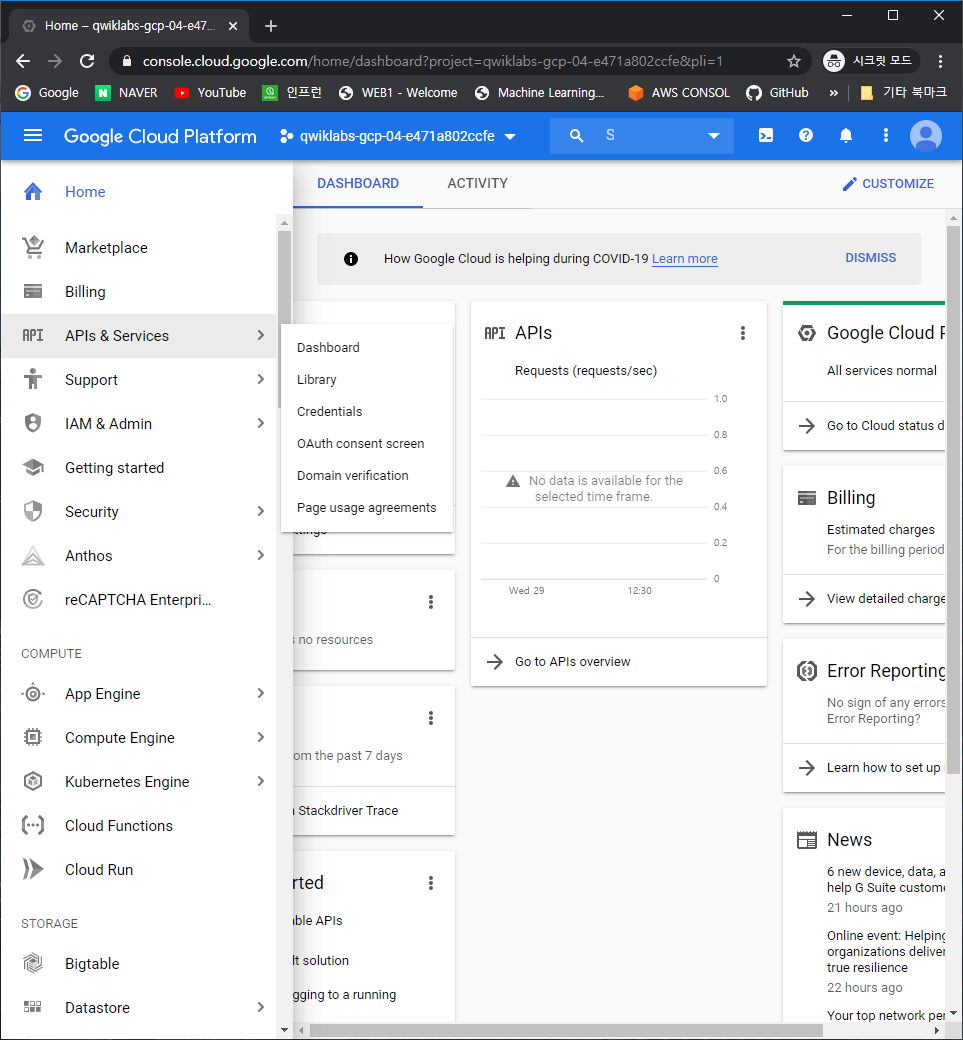Open APIs card three-dot menu
The image size is (963, 1040).
[x=743, y=333]
